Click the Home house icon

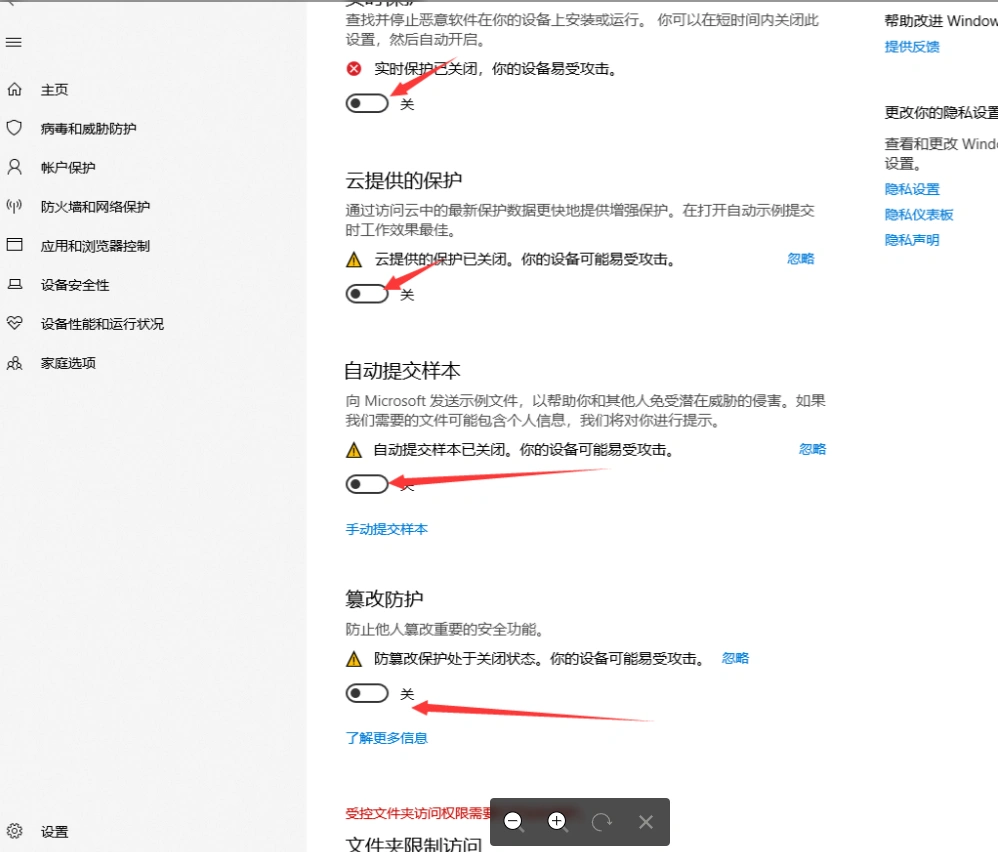(15, 90)
